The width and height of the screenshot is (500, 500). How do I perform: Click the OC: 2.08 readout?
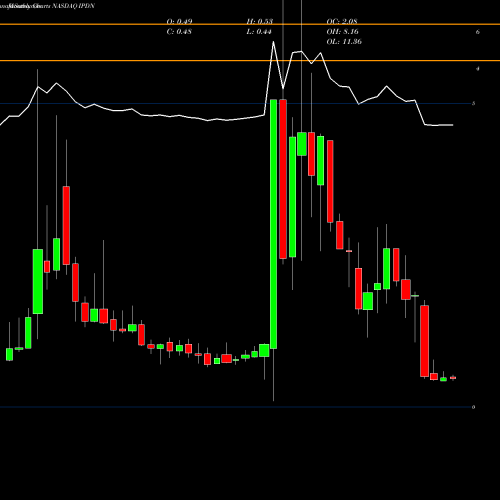click(x=342, y=21)
